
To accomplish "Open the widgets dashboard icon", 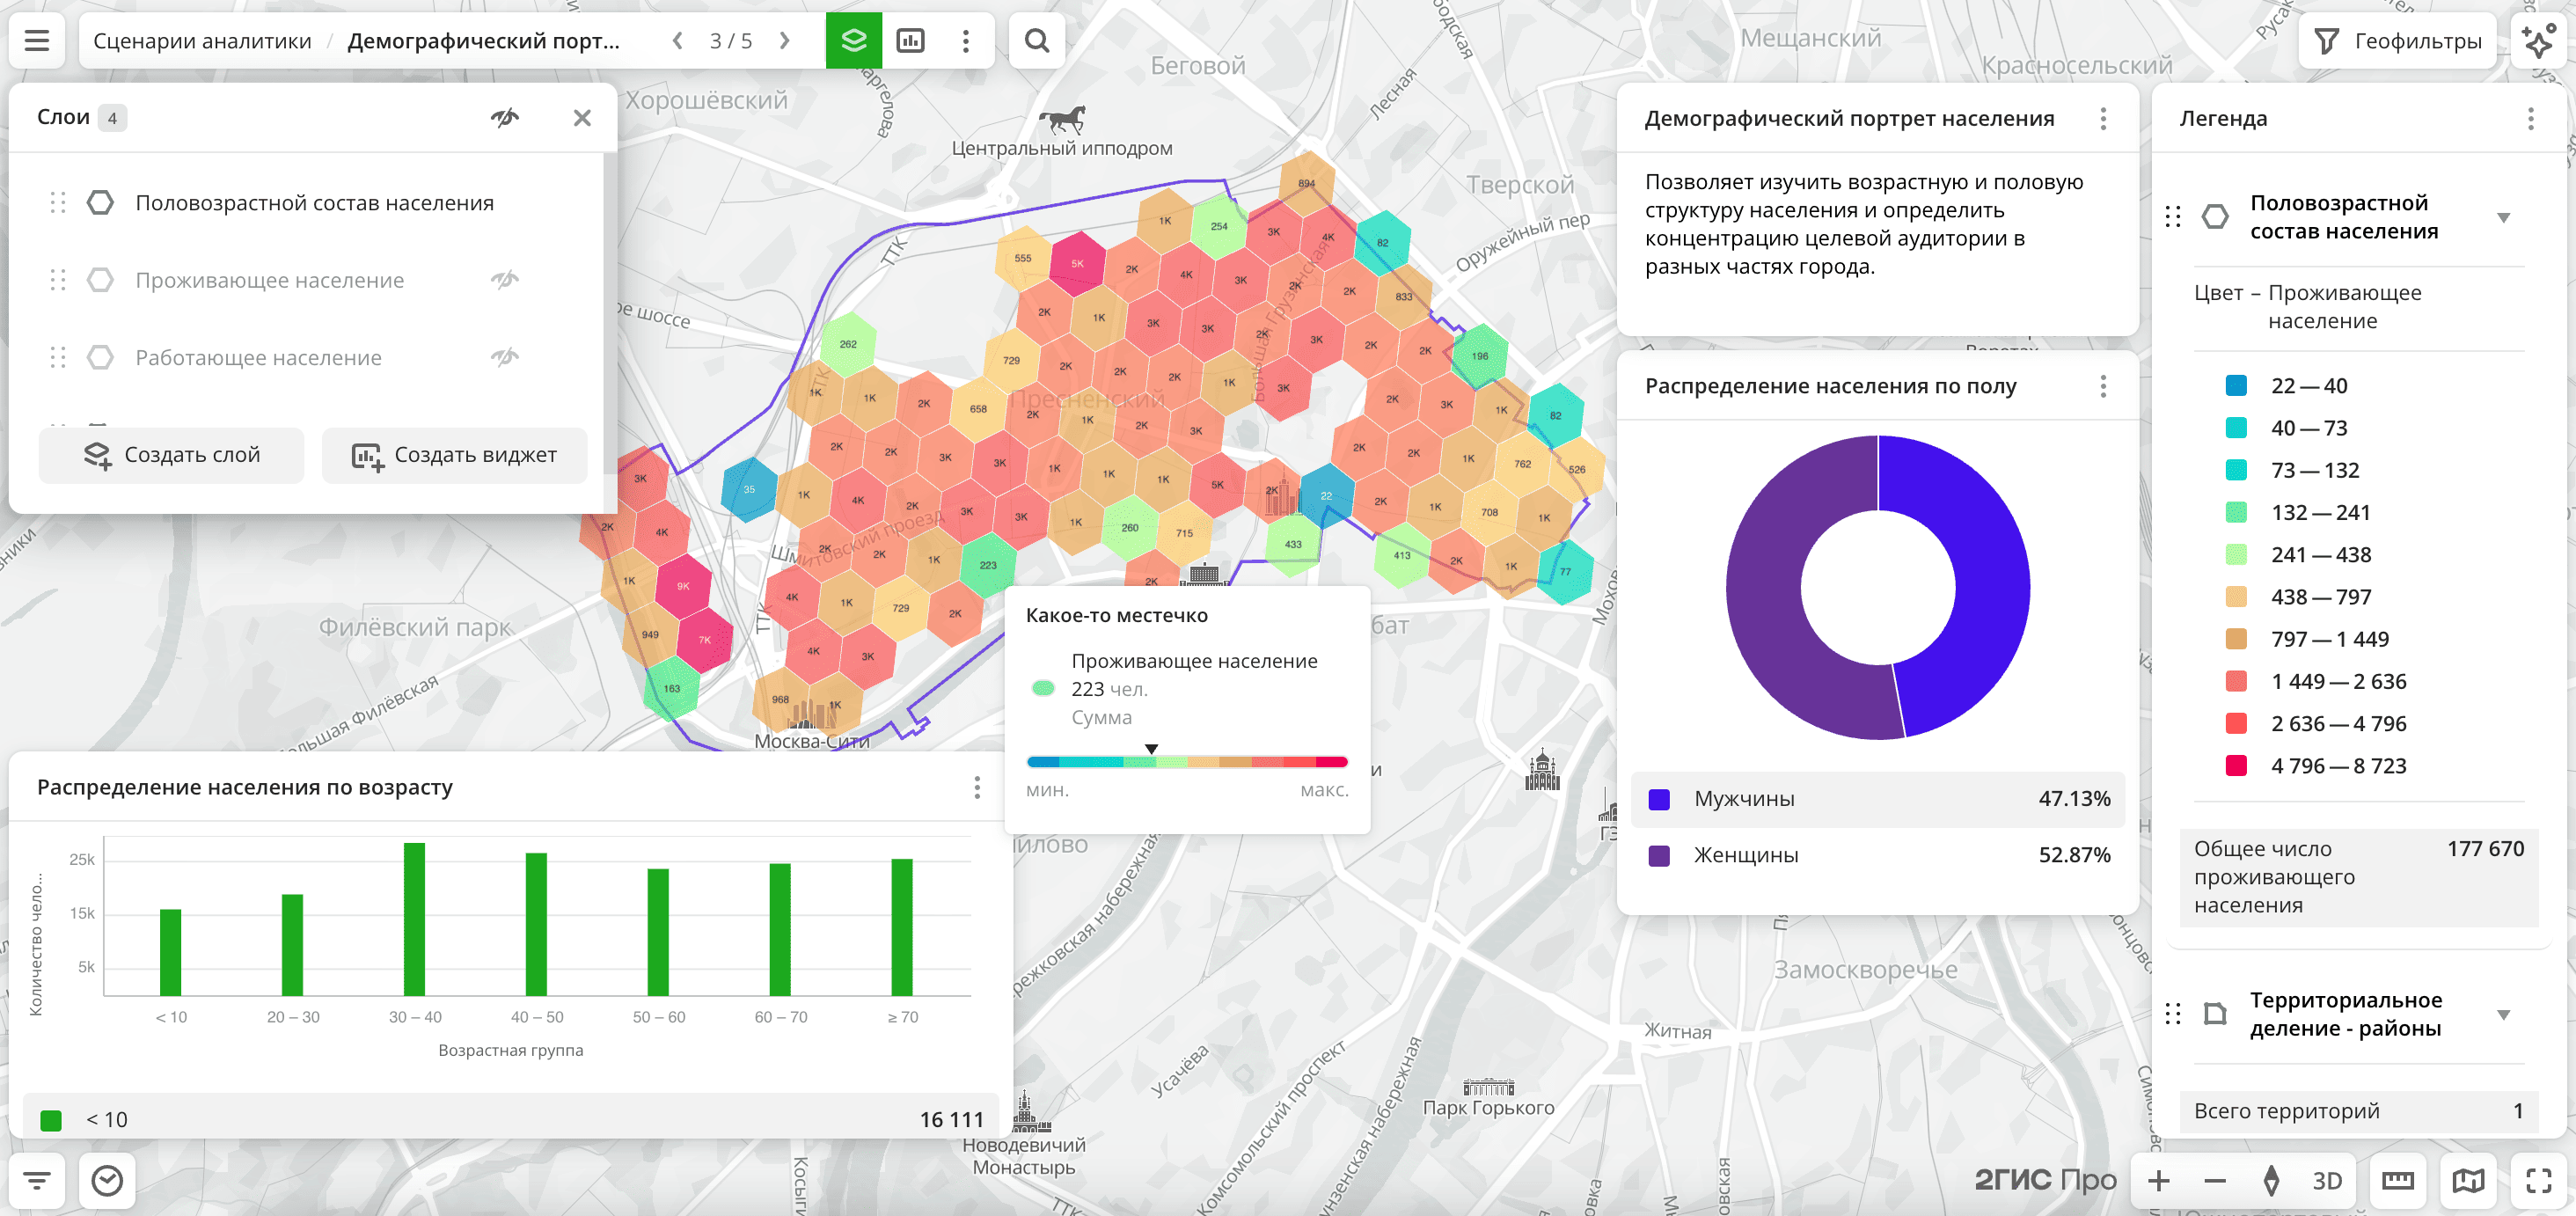I will click(x=910, y=41).
